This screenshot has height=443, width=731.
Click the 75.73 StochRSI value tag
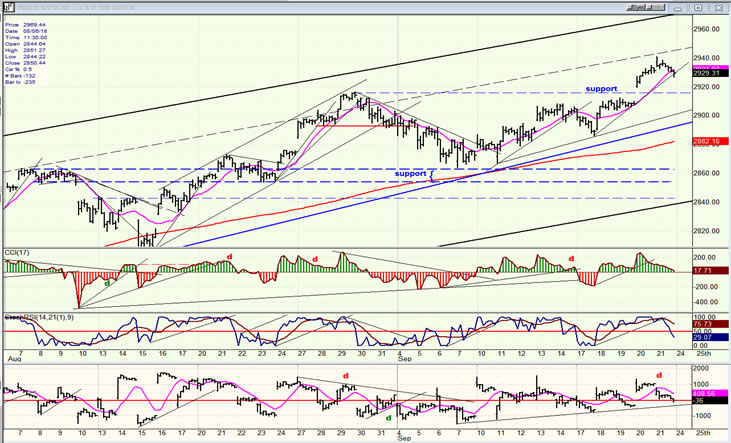(710, 324)
